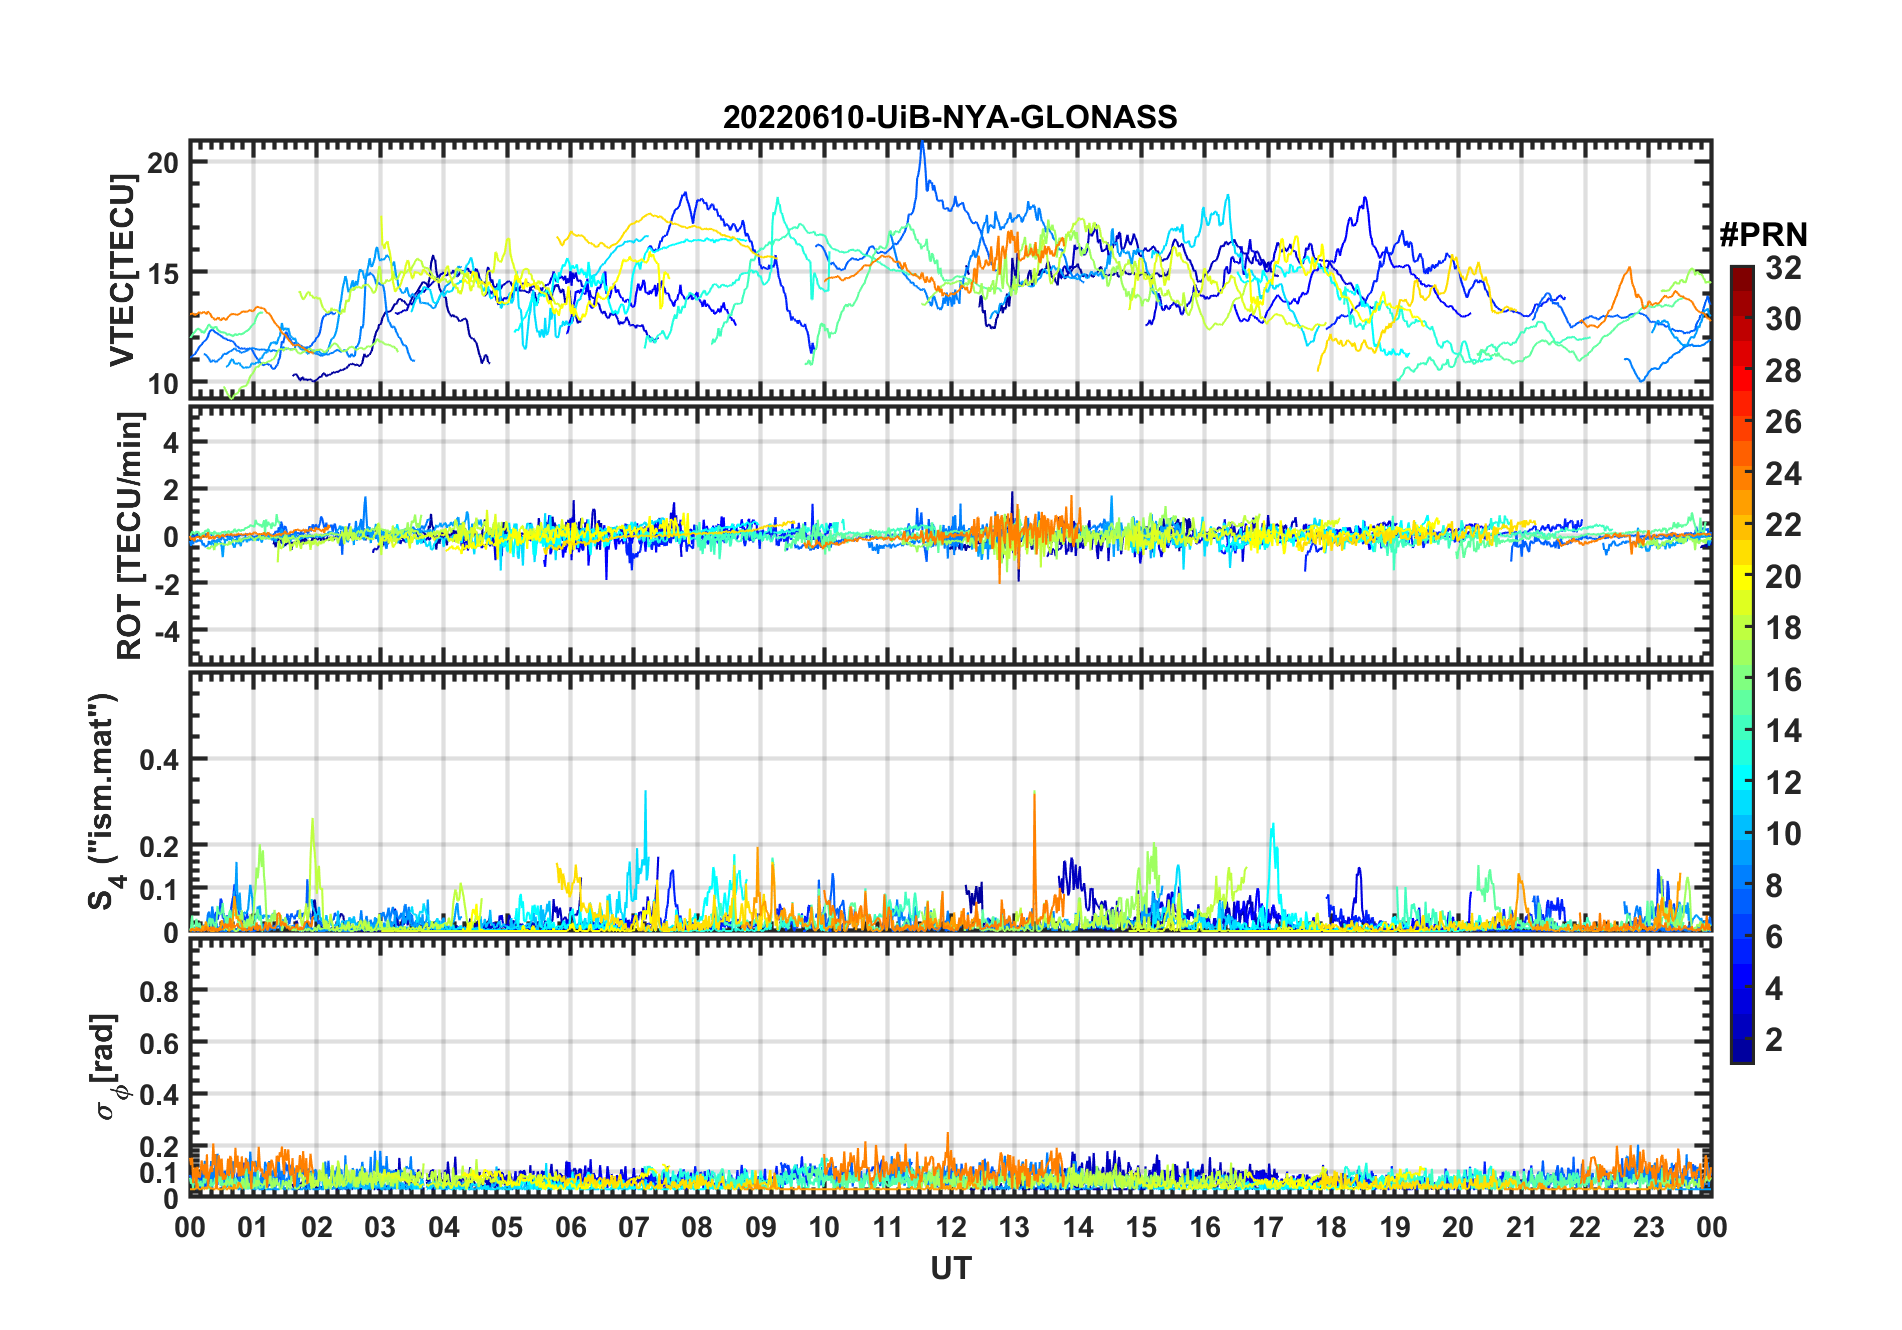The image size is (1902, 1330).
Task: Click the dark red top of the PRN colorbar
Action: (x=1742, y=278)
